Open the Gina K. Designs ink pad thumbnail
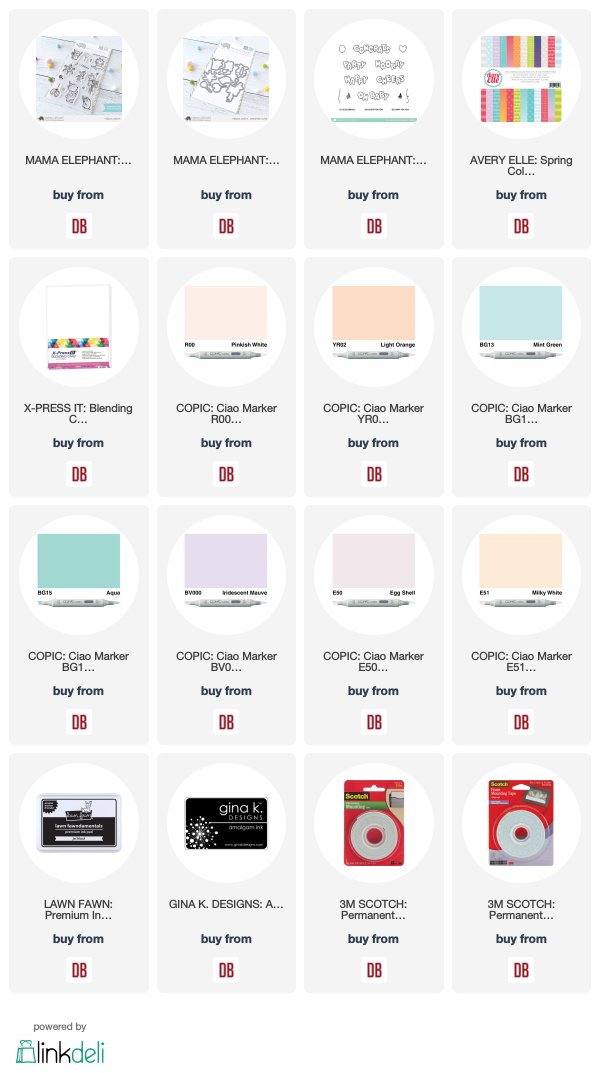Viewport: 600px width, 1073px height. [x=226, y=823]
